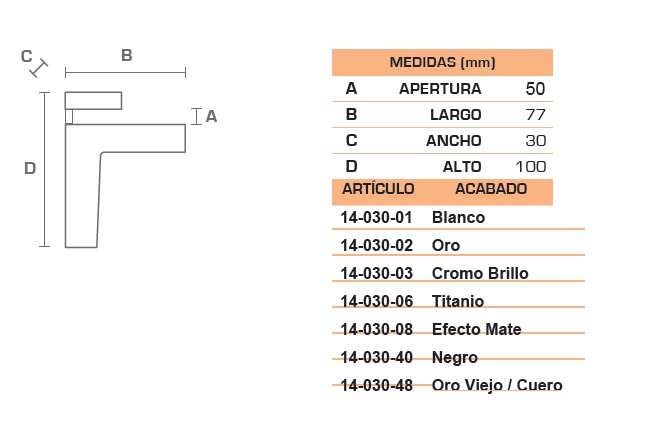Screen dimensions: 648x437
Task: Click the MEDIDAS (mm) table header
Action: [442, 62]
